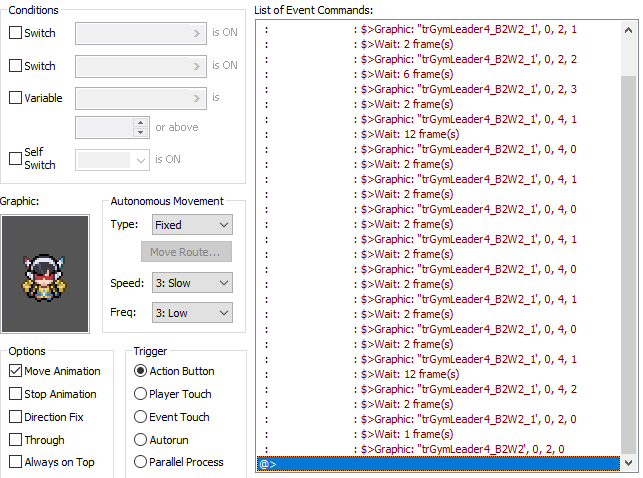Uncheck the Move Animation option

pyautogui.click(x=15, y=371)
